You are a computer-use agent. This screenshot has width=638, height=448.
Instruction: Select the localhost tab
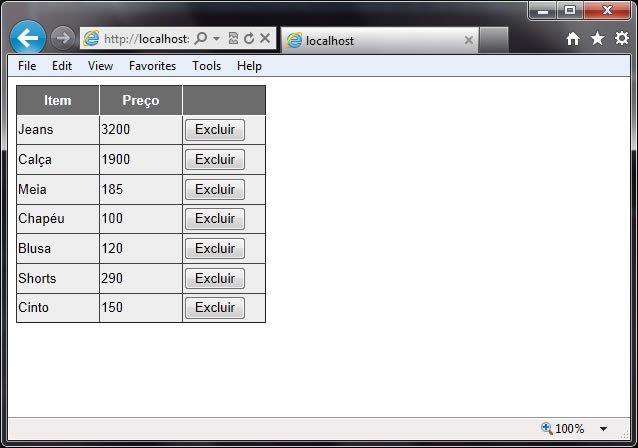click(379, 40)
